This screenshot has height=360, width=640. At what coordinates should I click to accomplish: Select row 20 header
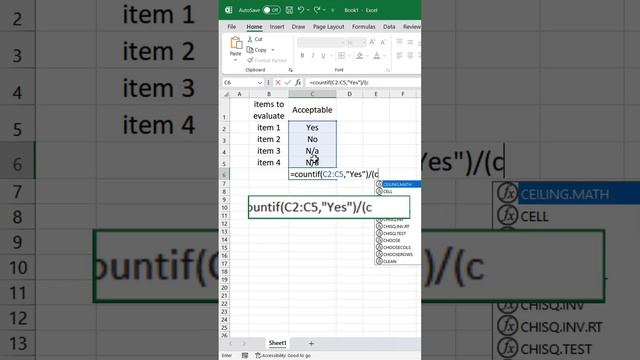pos(224,288)
